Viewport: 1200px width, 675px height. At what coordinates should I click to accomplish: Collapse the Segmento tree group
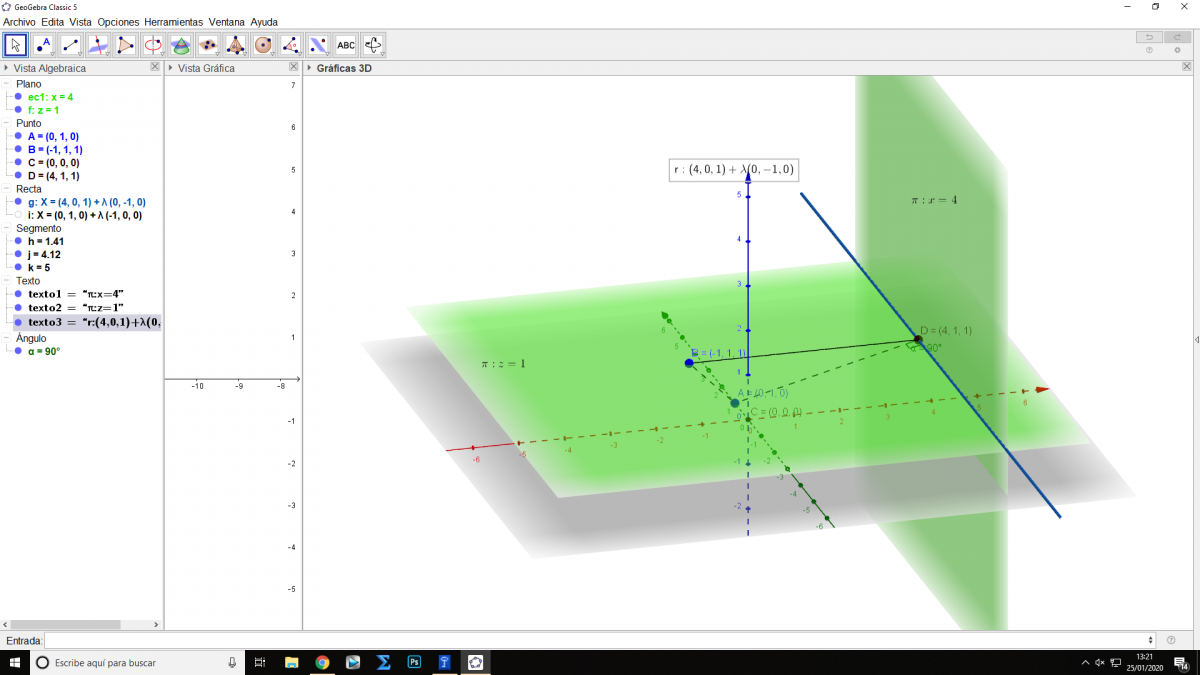(7, 229)
